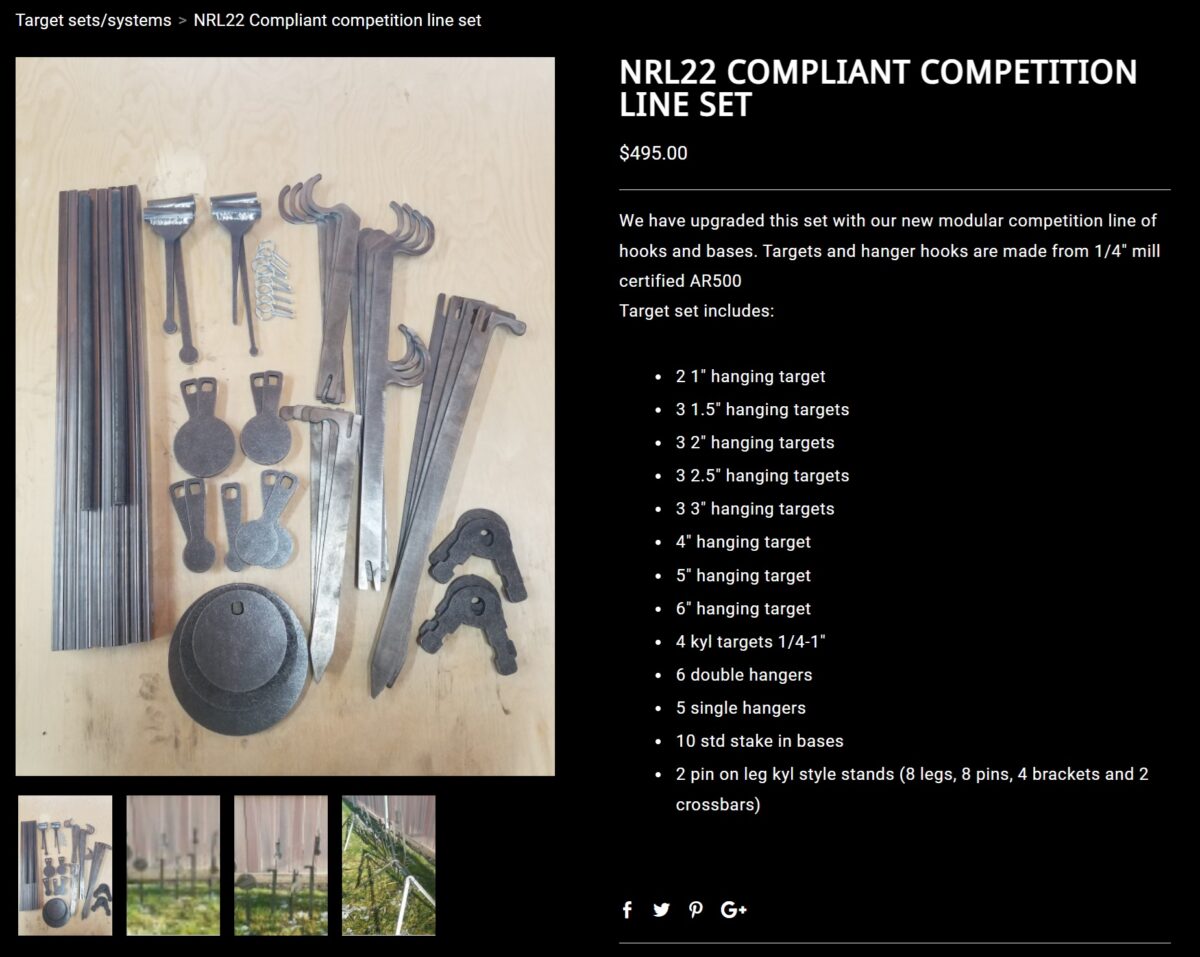Open the large product photo on plywood
This screenshot has height=957, width=1200.
point(285,416)
